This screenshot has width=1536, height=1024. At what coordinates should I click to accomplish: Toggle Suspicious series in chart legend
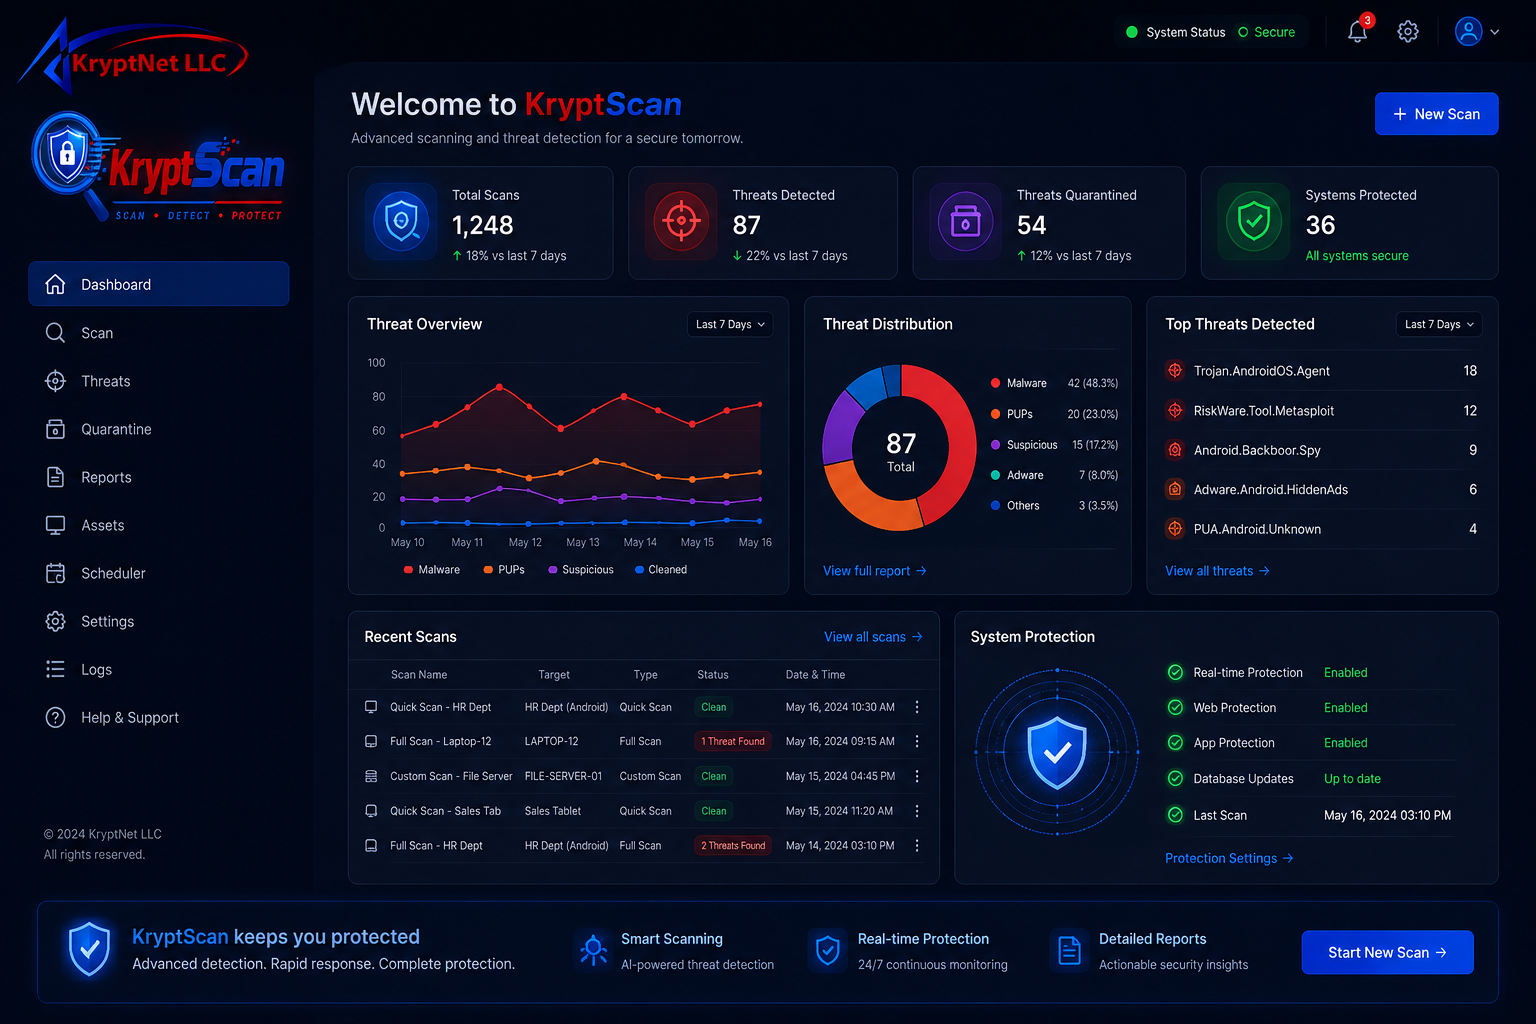tap(581, 570)
